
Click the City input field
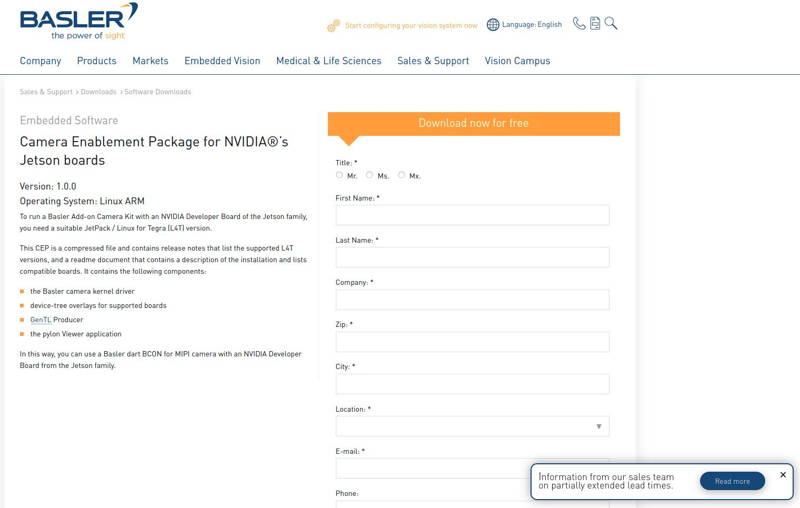(x=472, y=384)
